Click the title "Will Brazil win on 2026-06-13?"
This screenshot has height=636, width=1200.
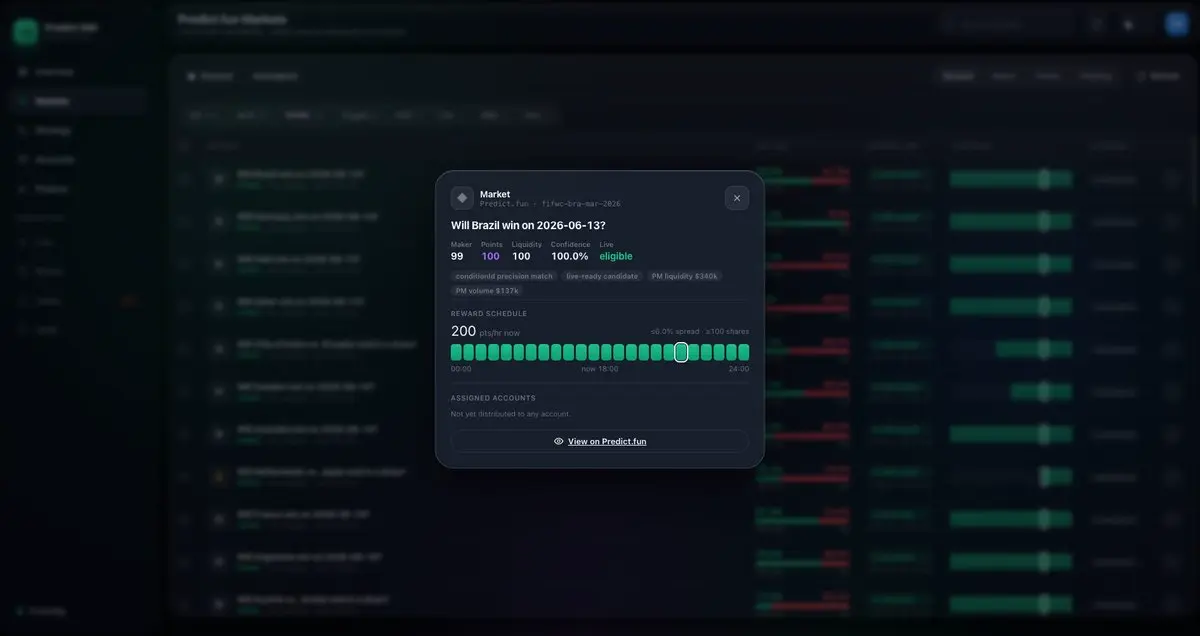(528, 225)
